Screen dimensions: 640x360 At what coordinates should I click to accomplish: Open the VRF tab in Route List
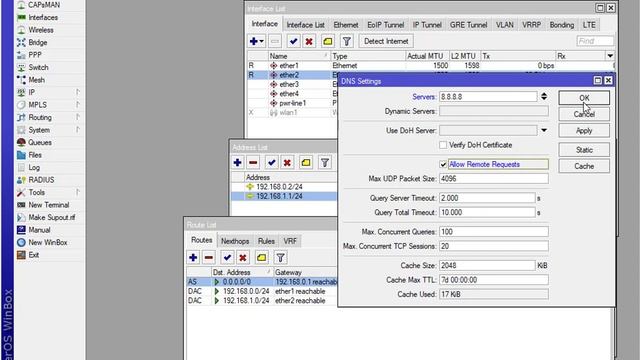tap(290, 241)
